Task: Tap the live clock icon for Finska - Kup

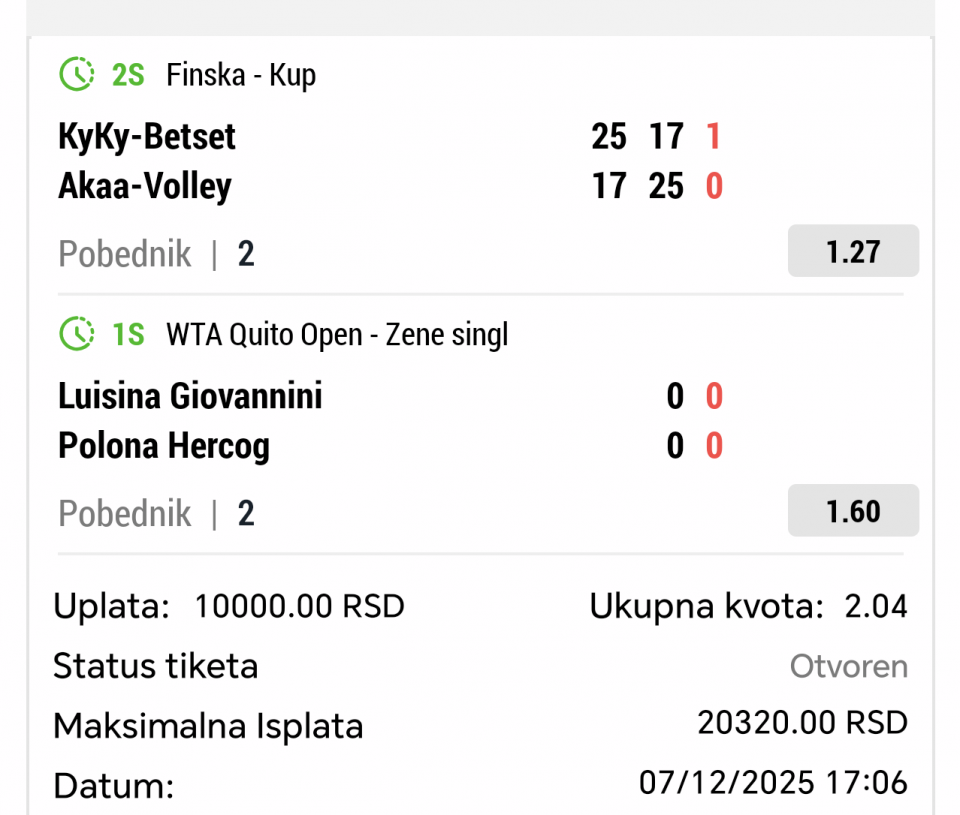Action: tap(76, 74)
